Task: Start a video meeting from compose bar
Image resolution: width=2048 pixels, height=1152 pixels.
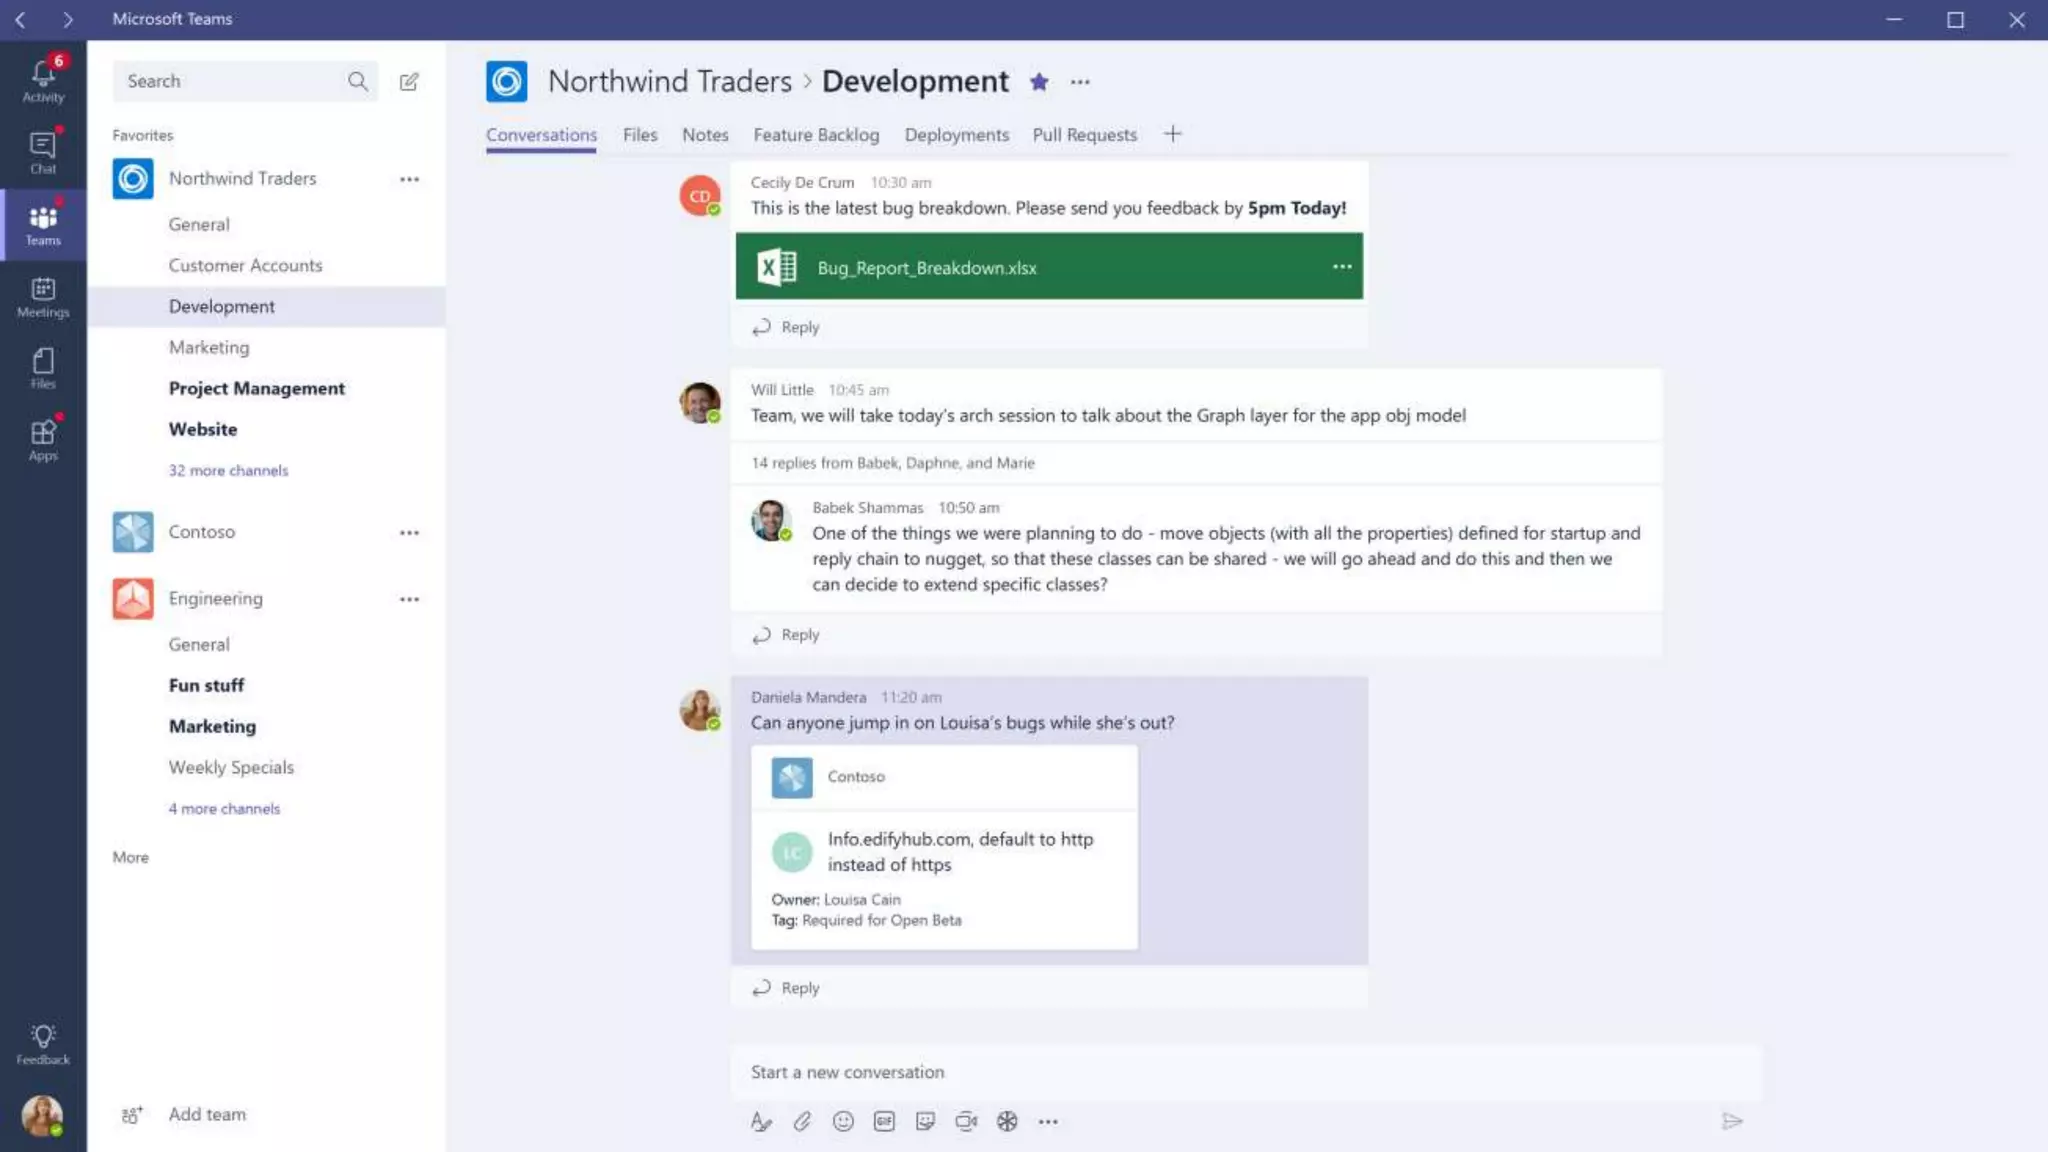Action: tap(966, 1121)
